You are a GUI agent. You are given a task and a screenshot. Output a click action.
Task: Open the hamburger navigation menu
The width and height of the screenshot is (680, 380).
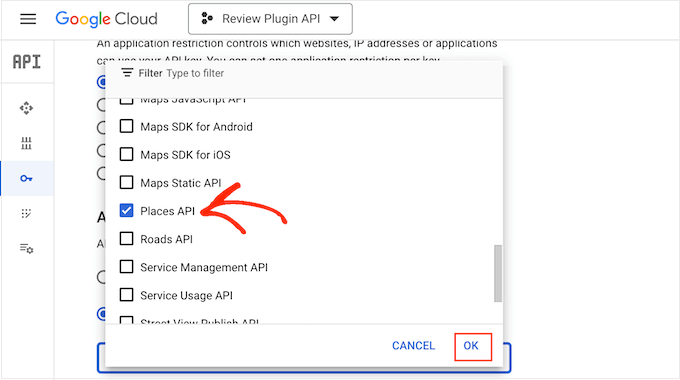(28, 19)
